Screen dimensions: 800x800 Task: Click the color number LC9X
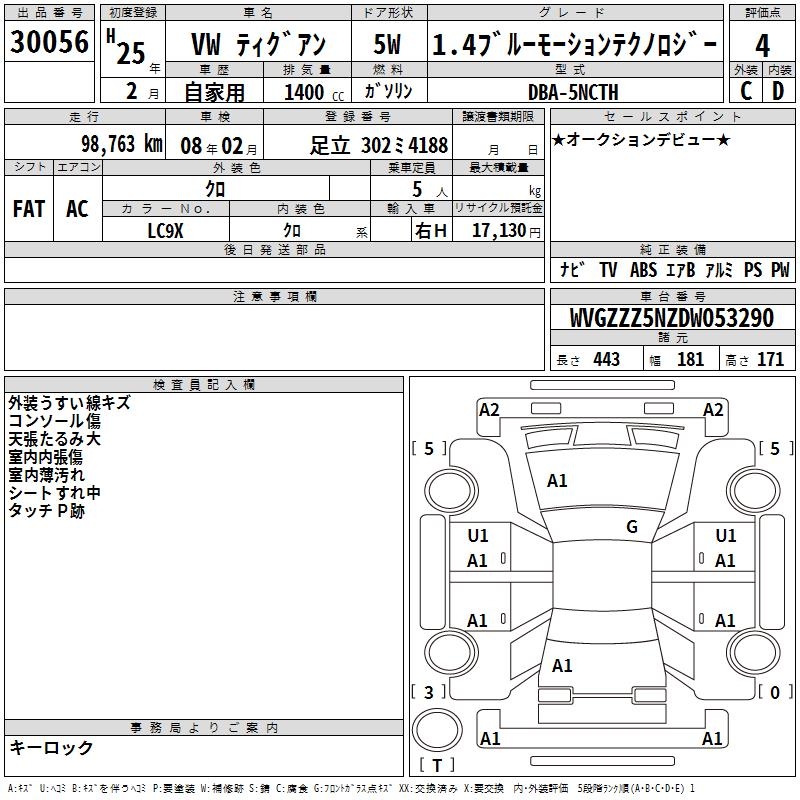click(165, 231)
